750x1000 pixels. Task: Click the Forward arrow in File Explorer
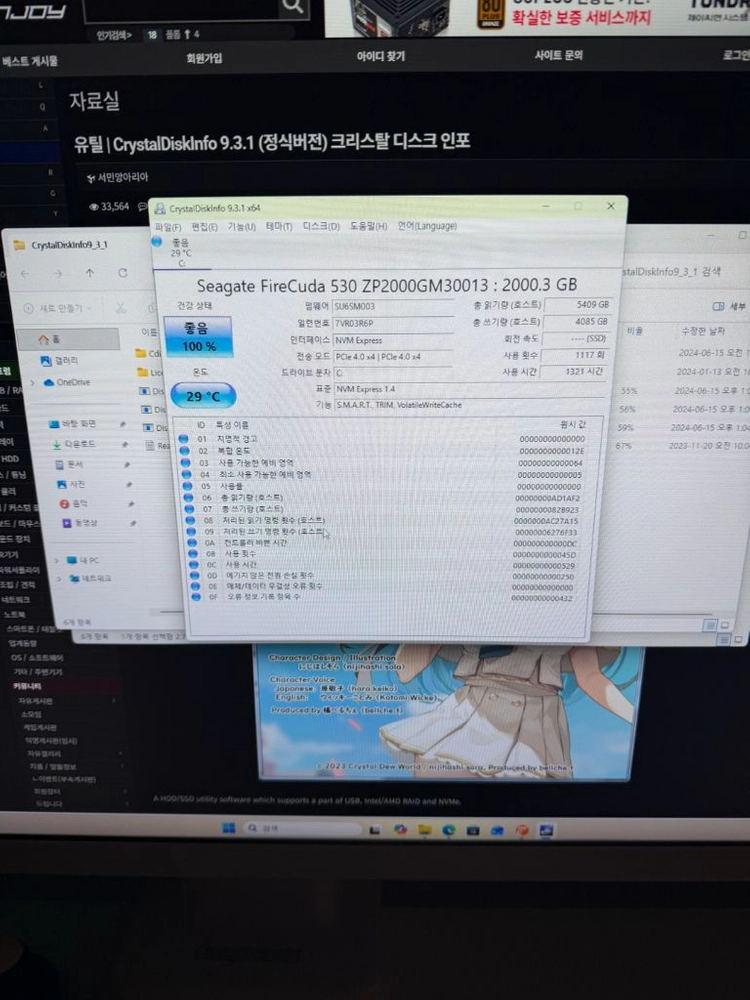tap(58, 274)
